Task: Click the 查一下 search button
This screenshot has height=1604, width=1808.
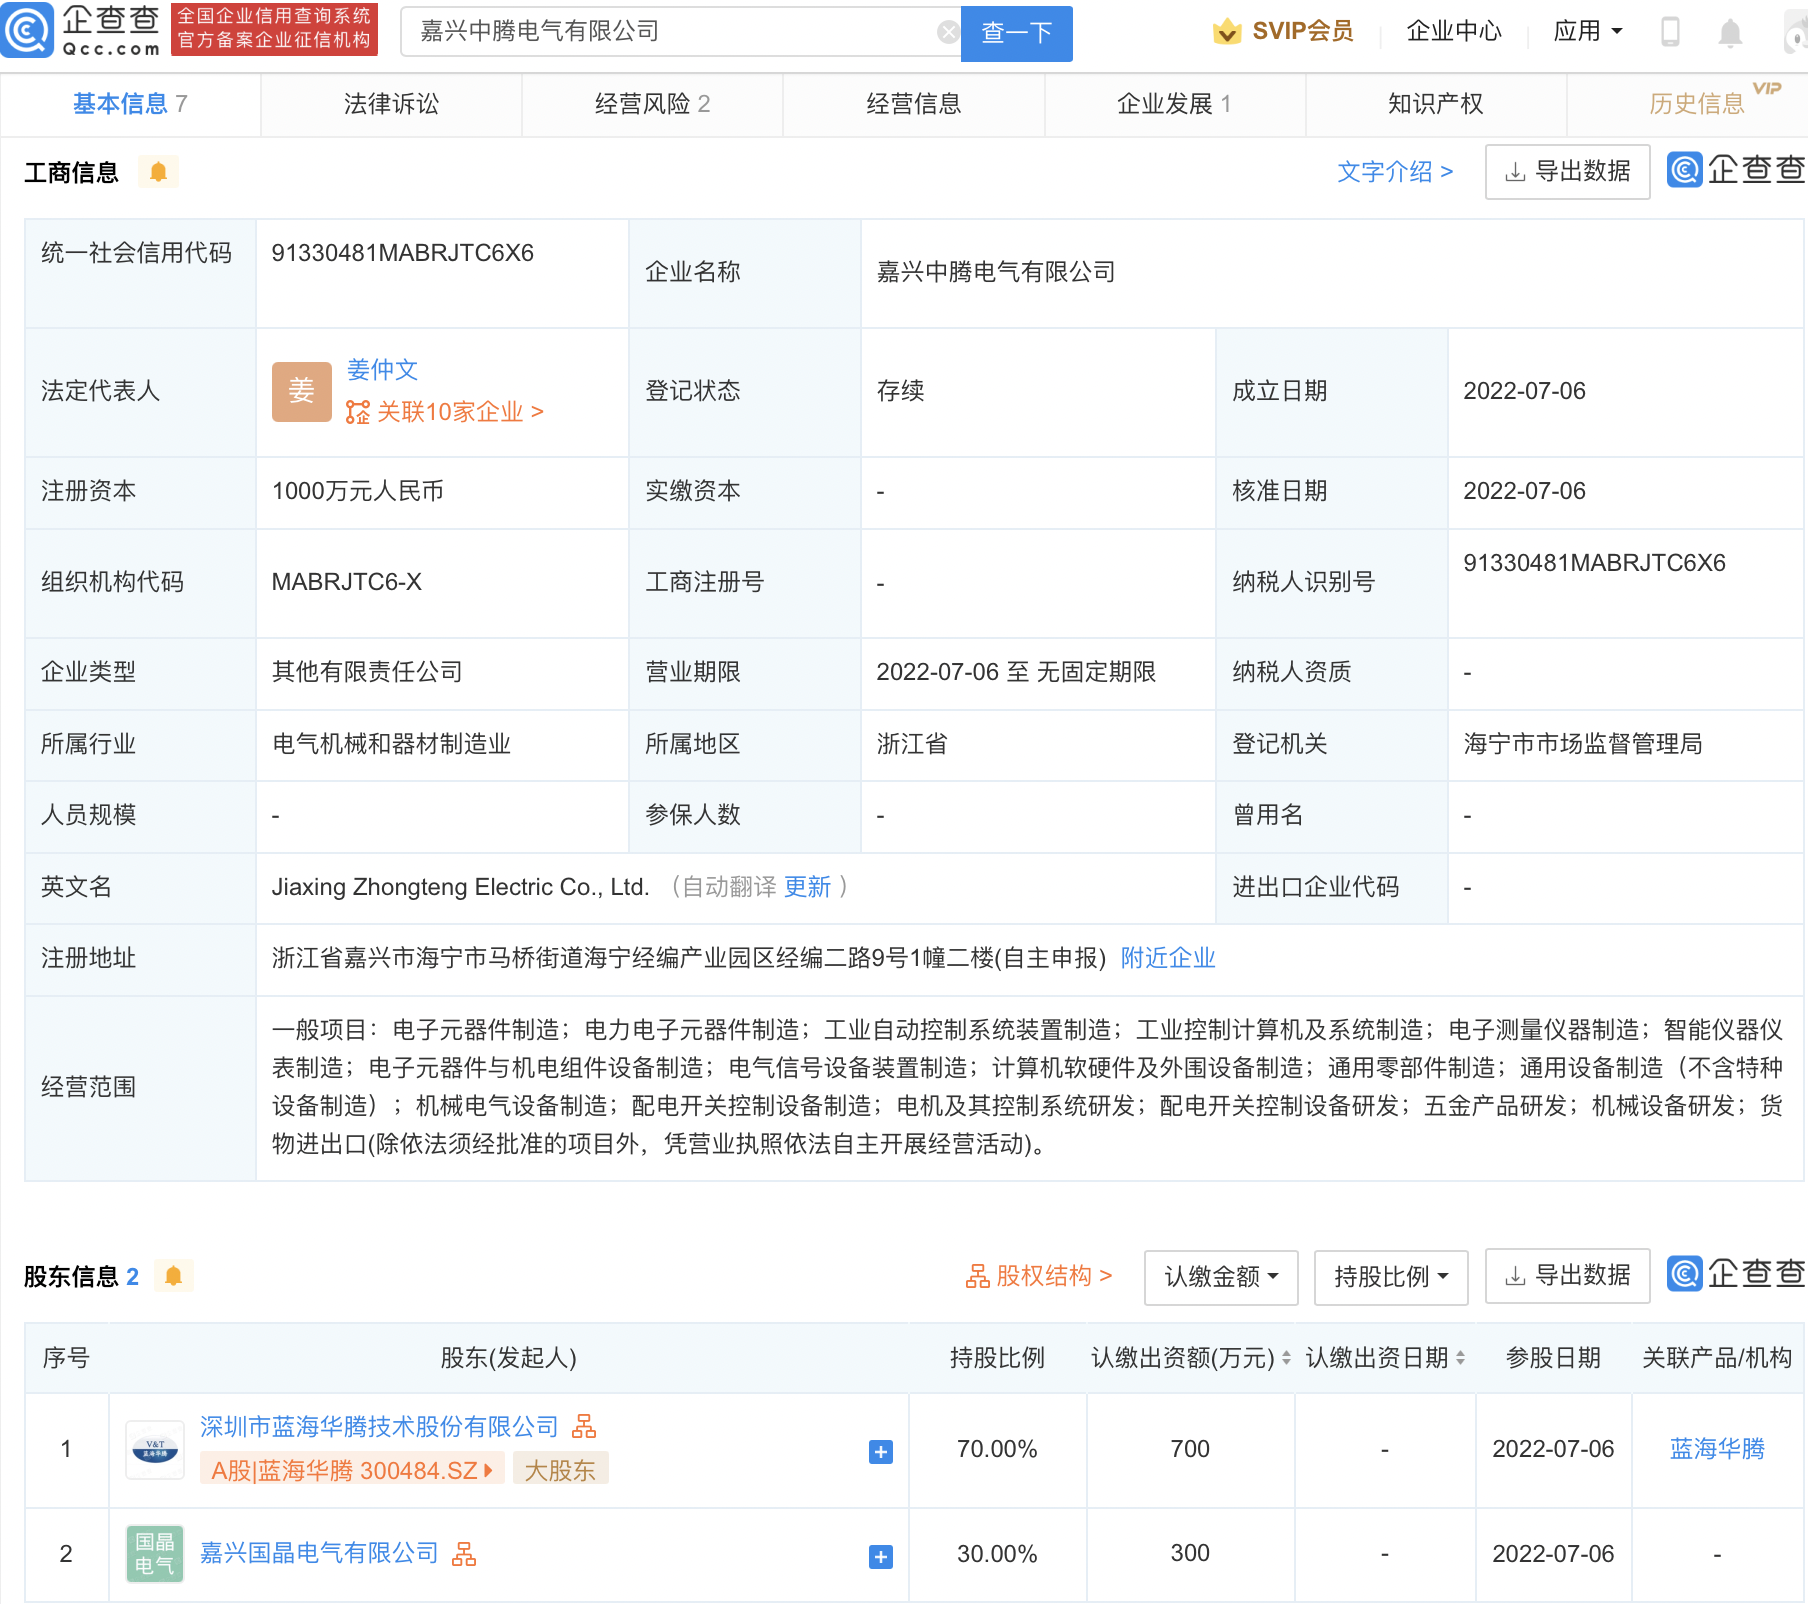Action: 1016,33
